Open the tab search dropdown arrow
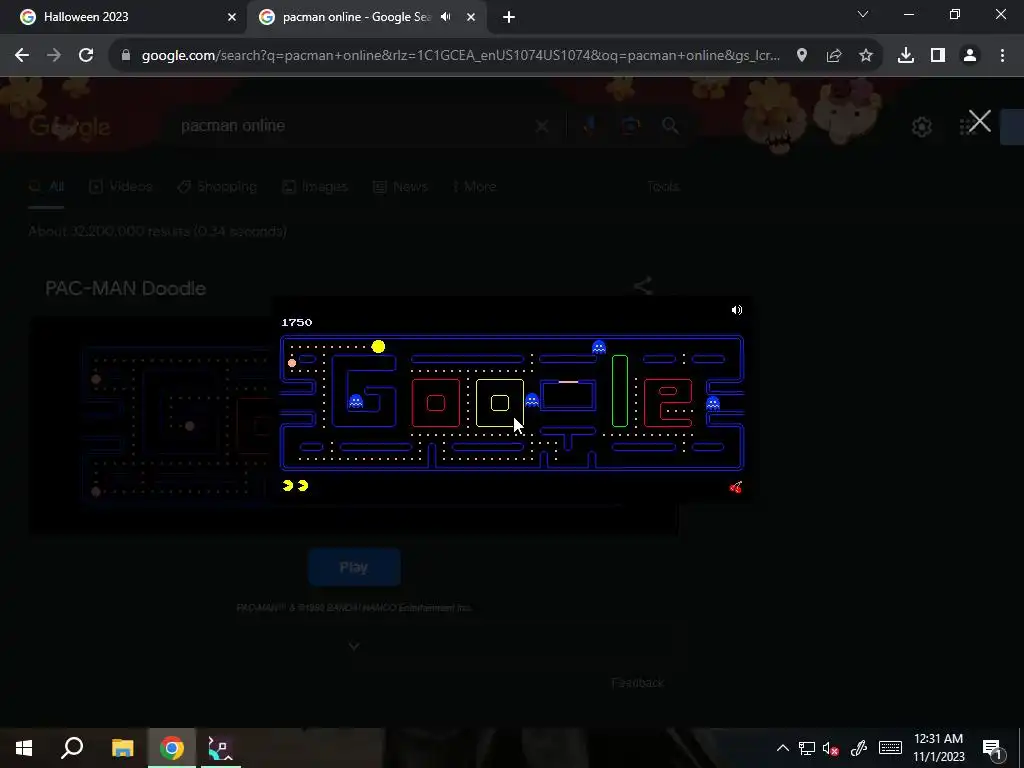The image size is (1024, 768). click(863, 14)
